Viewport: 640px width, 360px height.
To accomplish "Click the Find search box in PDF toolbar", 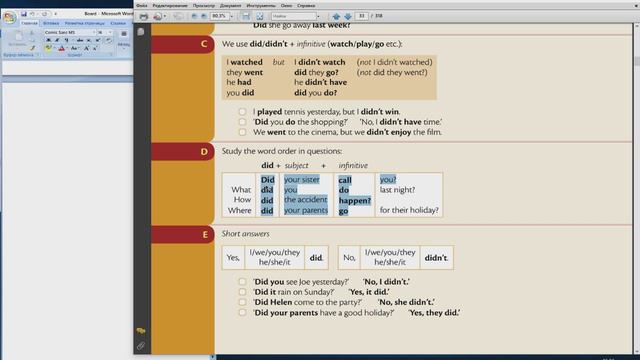I will tap(293, 16).
